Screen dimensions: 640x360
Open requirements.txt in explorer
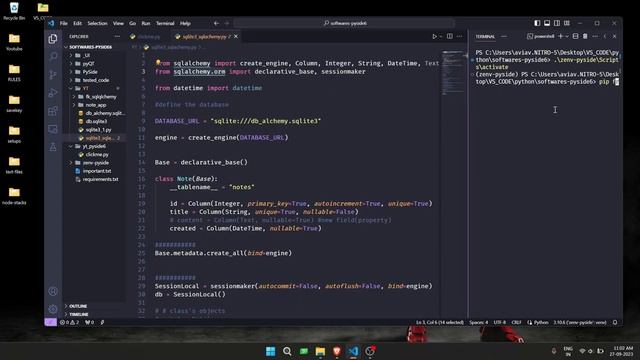coord(100,179)
